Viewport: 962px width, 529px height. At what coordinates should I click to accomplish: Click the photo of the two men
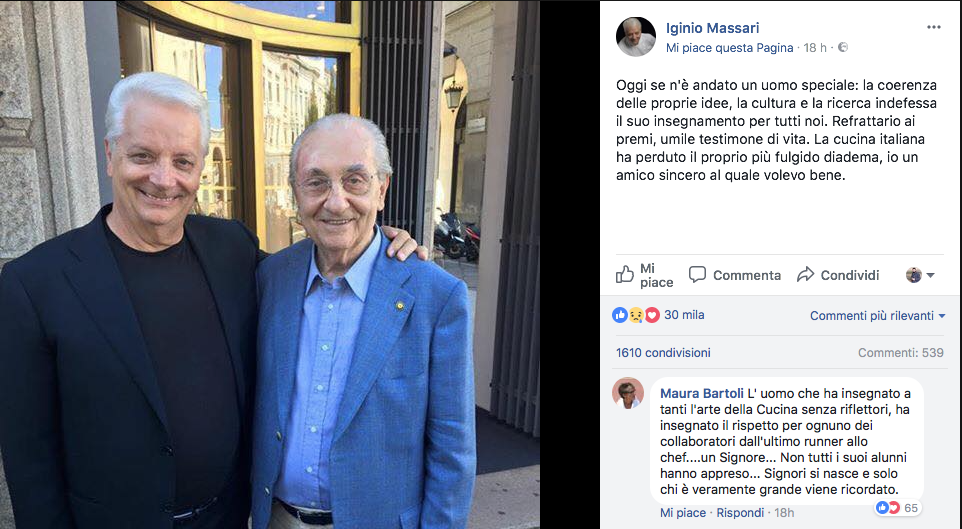(270, 264)
